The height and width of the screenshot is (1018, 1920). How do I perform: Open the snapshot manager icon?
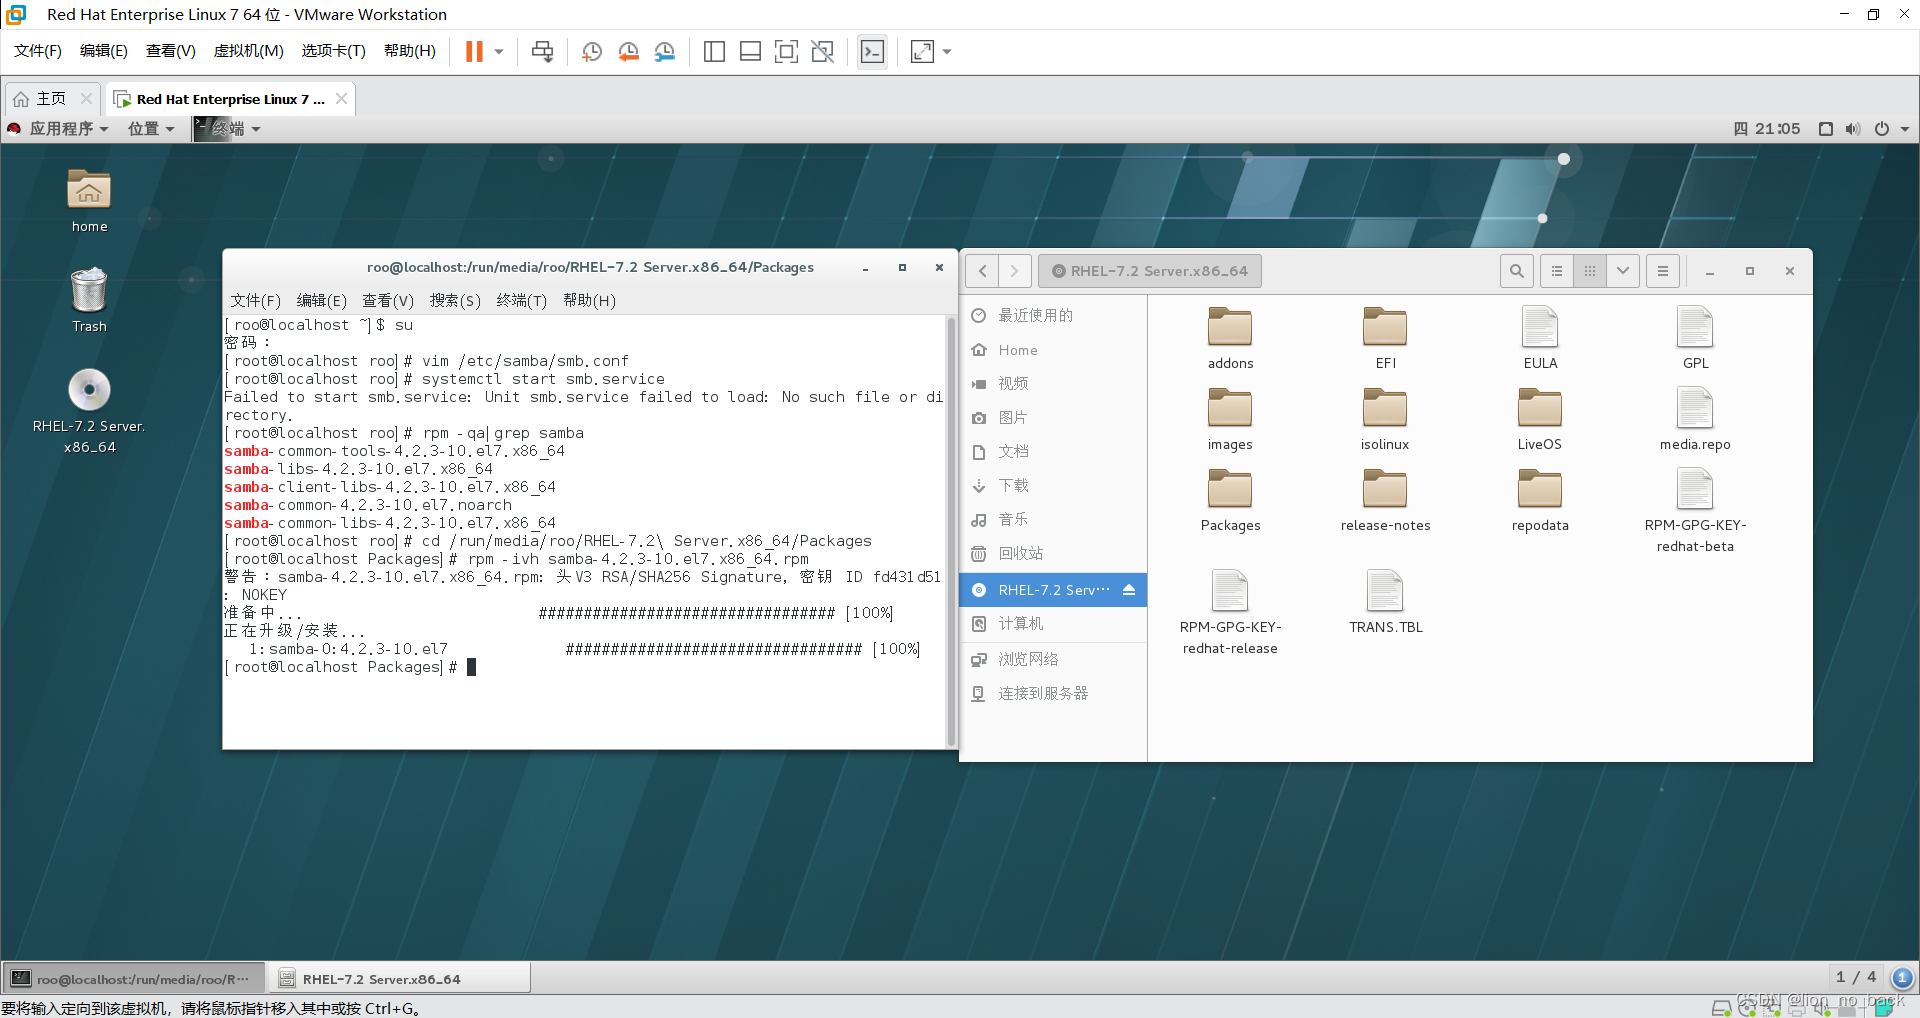point(664,51)
